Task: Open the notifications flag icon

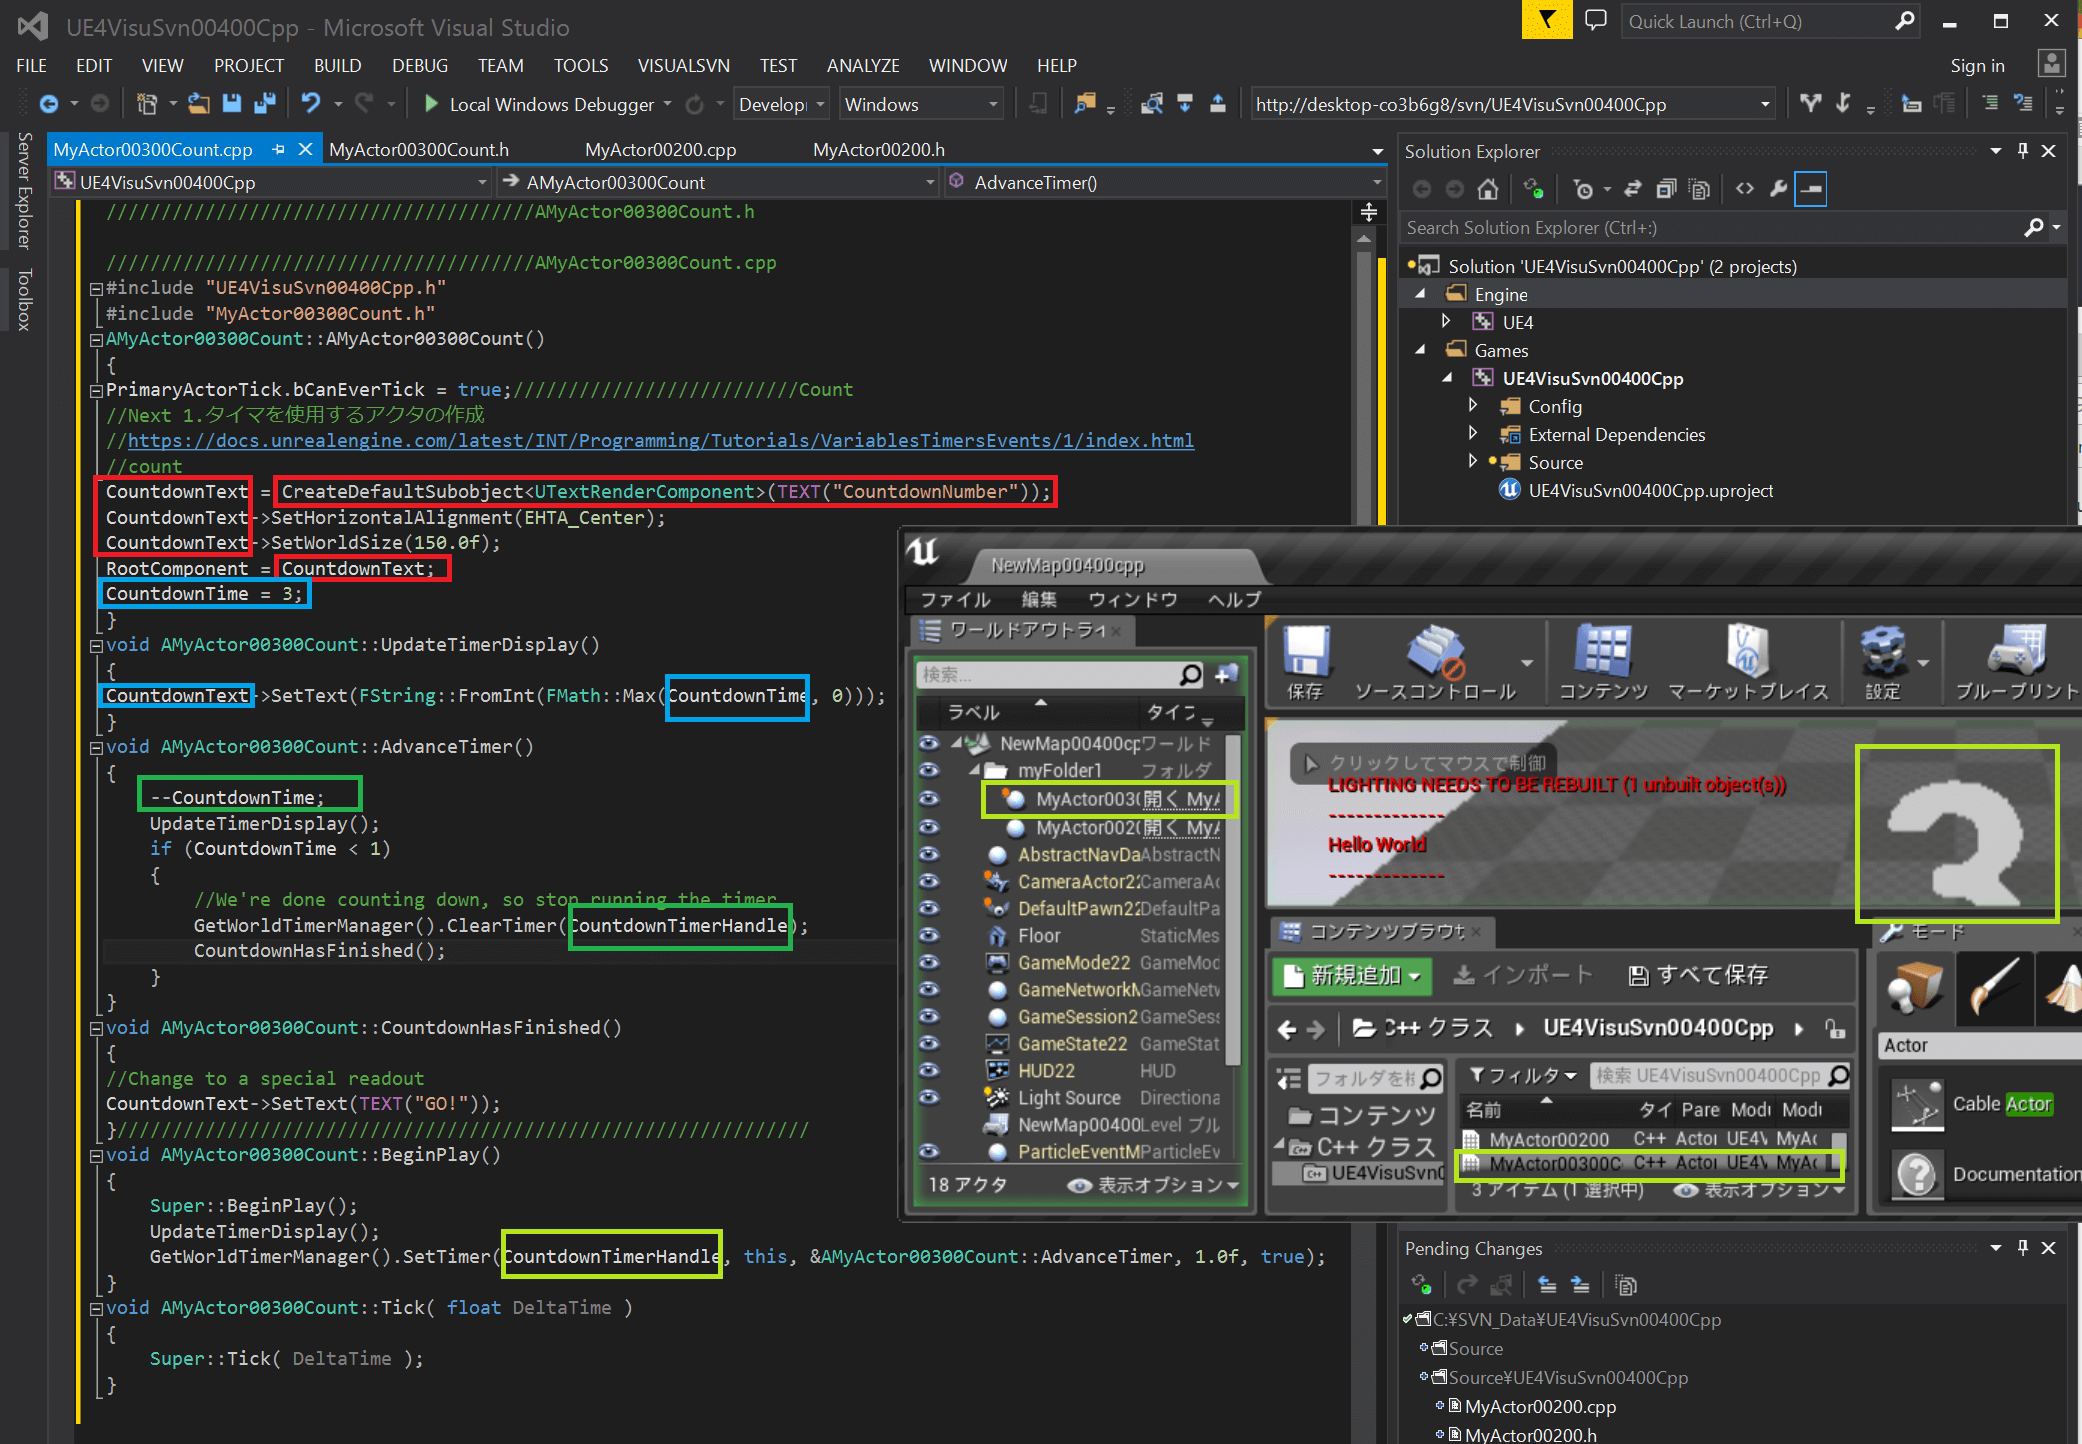Action: click(x=1546, y=20)
